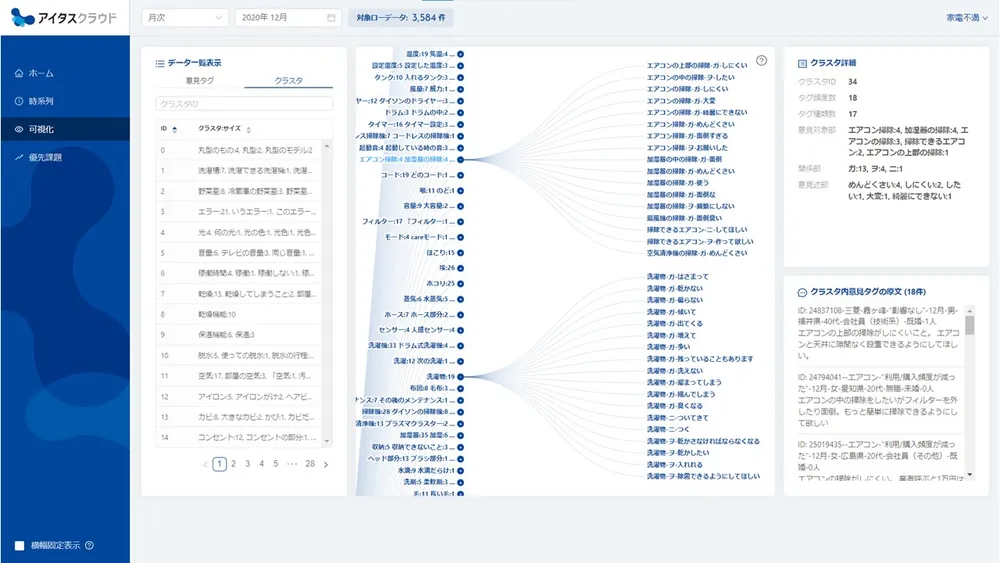The height and width of the screenshot is (563, 1000).
Task: Collapse node エアコン掃除:4 加湿器の掃除:4
Action: [x=460, y=159]
